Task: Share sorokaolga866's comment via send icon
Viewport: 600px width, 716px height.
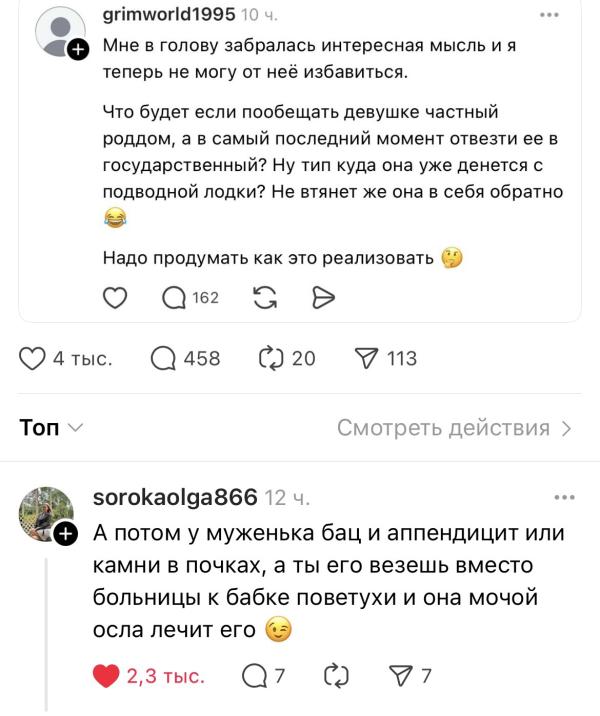Action: (403, 677)
